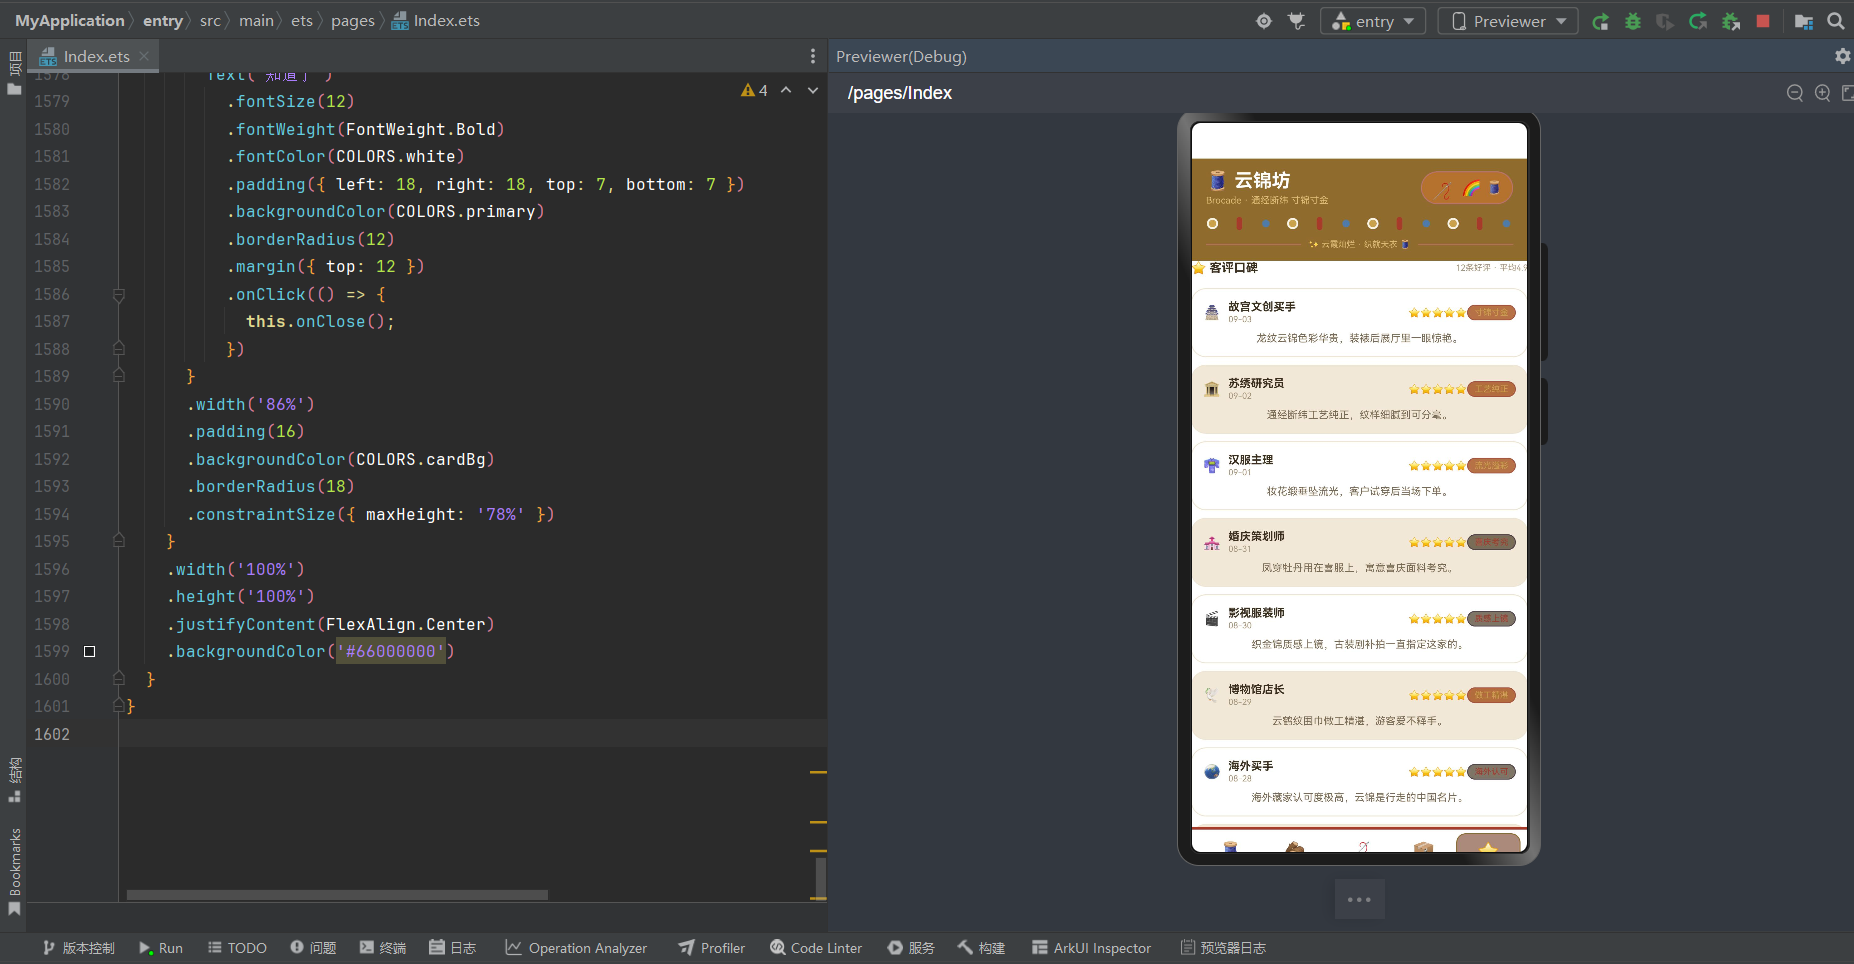
Task: Open Previewer settings gear icon
Action: point(1842,56)
